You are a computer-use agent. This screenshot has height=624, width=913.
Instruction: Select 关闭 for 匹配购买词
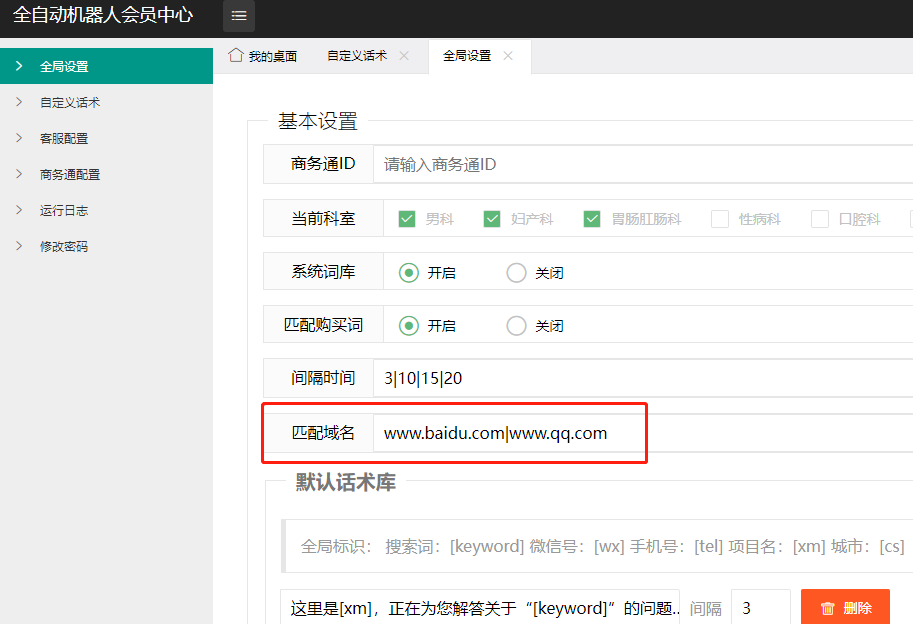click(x=516, y=325)
